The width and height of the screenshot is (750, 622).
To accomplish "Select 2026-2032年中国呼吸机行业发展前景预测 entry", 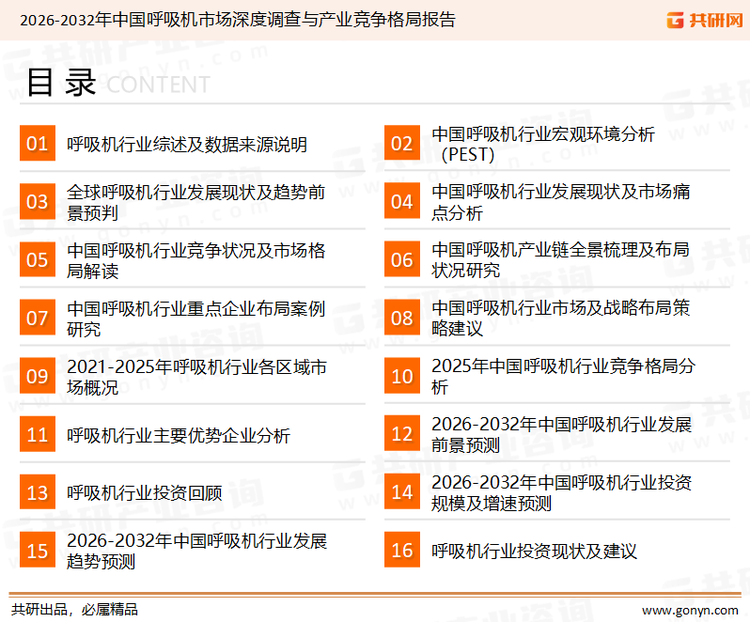I will 562,434.
